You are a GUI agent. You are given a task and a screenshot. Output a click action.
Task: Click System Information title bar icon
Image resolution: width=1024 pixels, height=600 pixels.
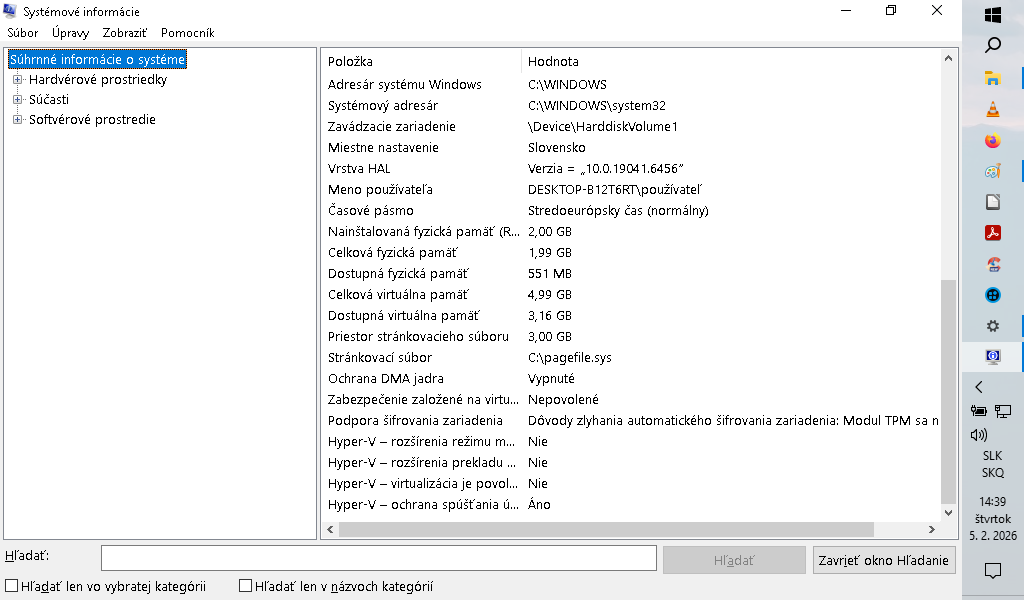(x=10, y=11)
